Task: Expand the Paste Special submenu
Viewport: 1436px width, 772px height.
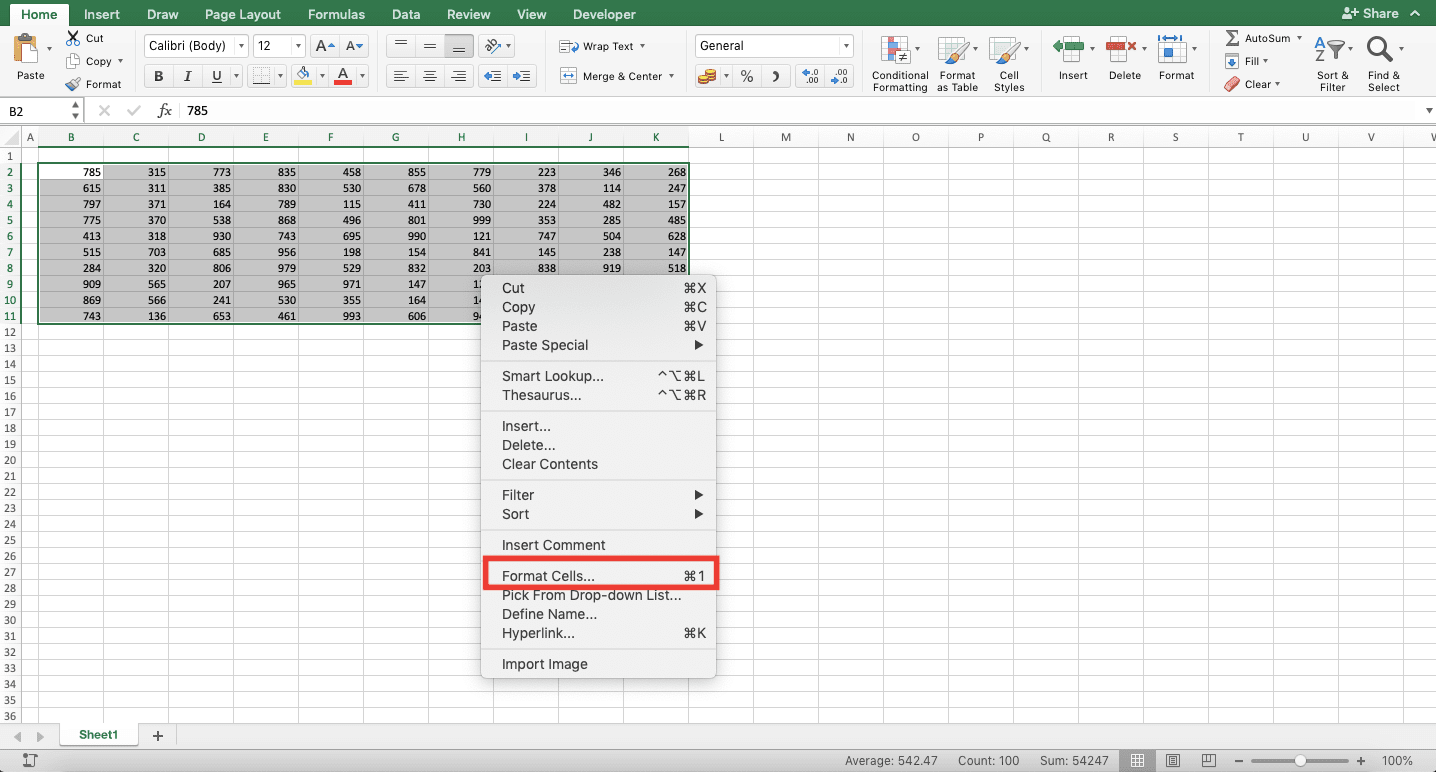Action: (544, 345)
